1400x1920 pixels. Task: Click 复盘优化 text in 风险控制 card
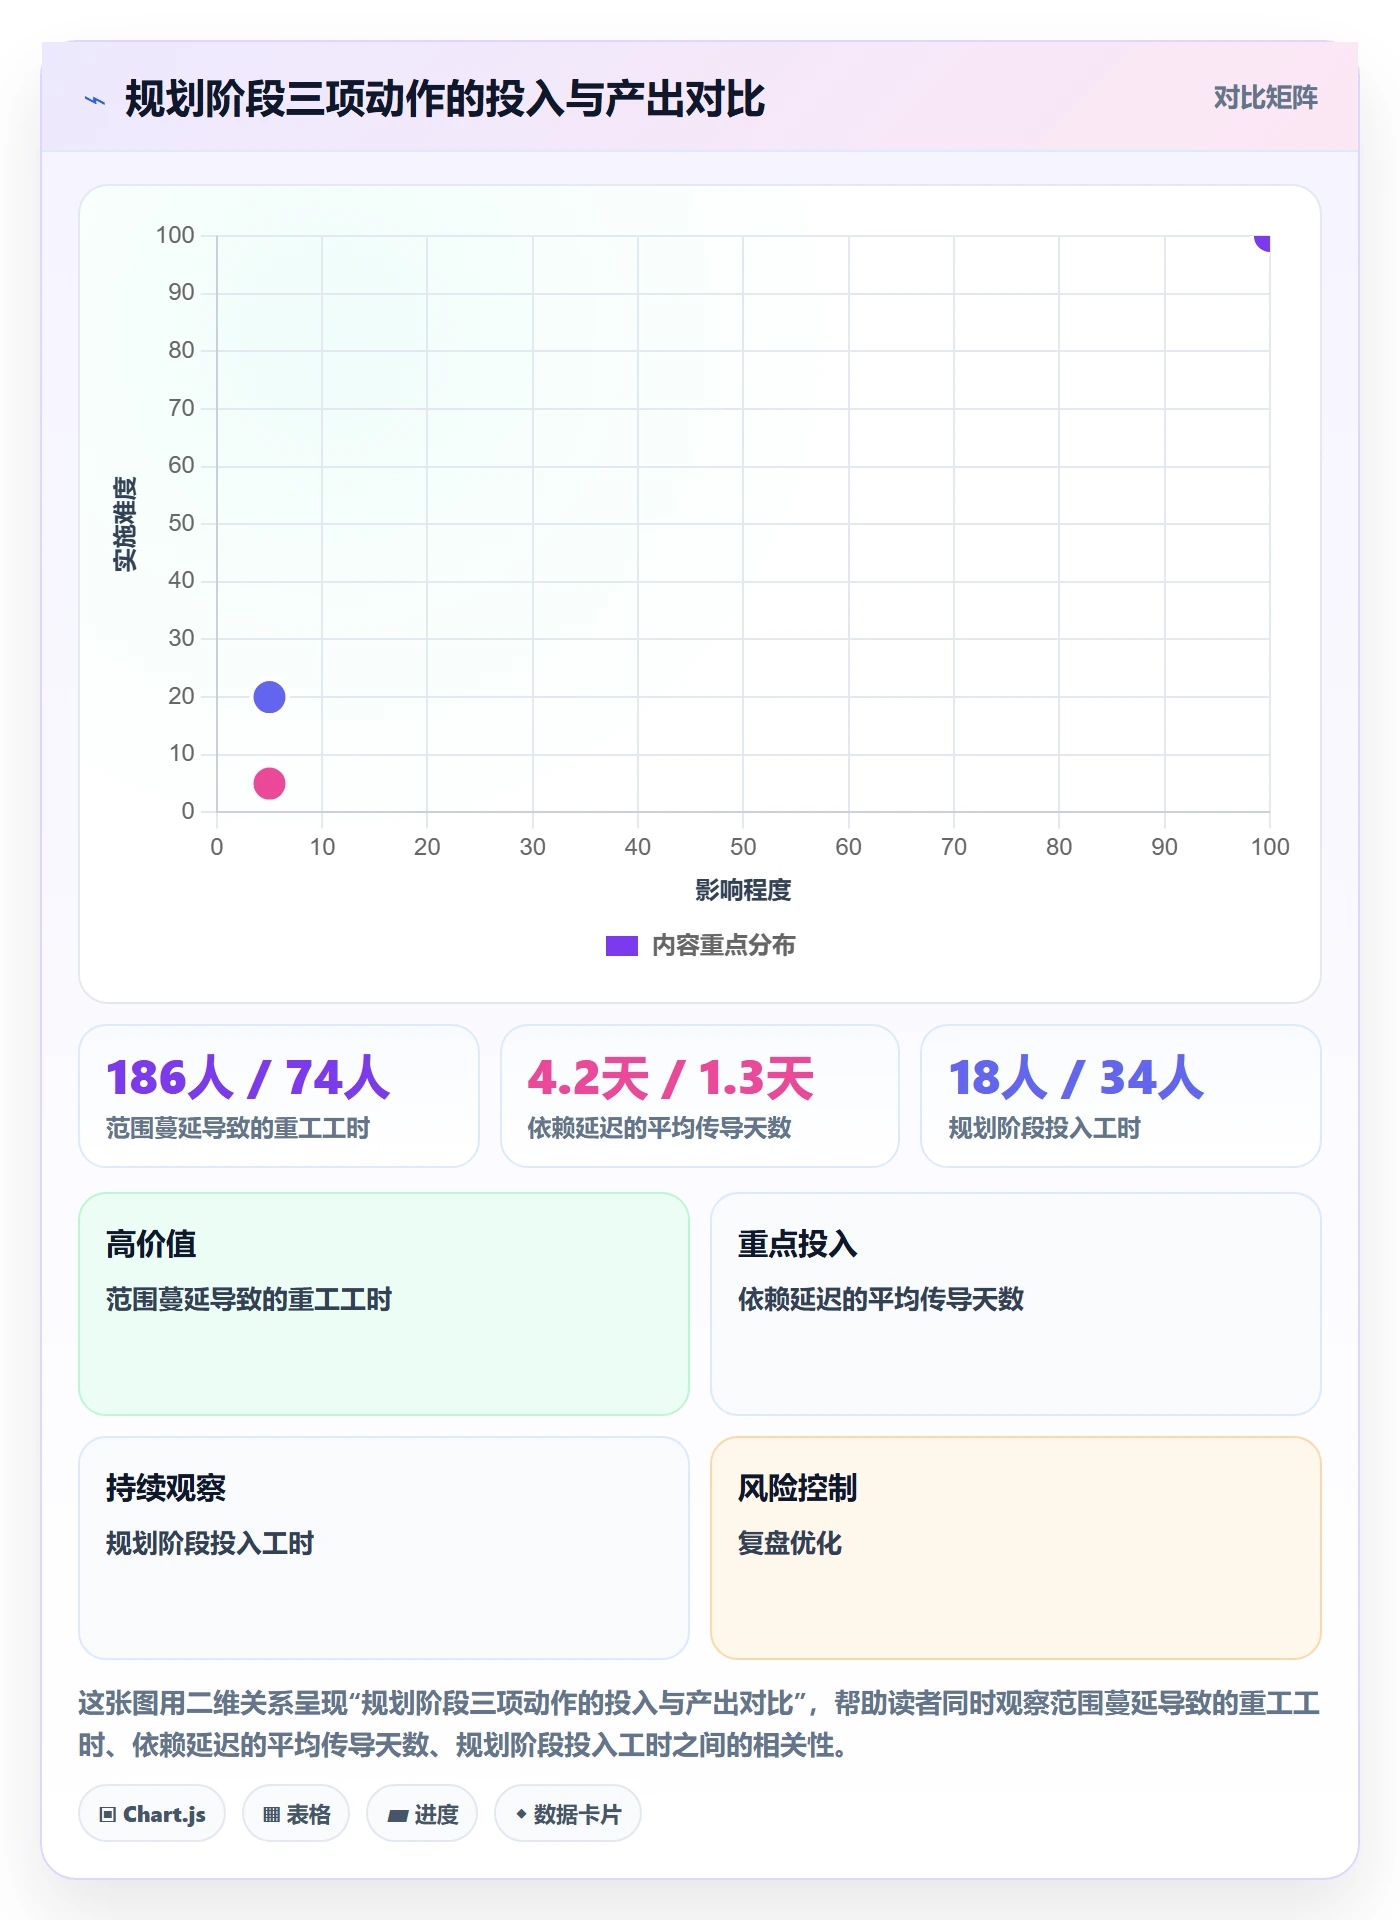coord(790,1543)
